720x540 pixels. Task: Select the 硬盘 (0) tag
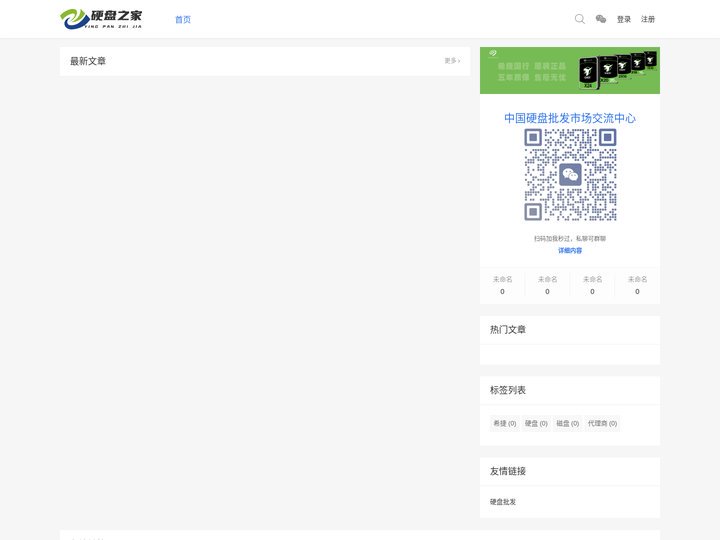pos(536,423)
